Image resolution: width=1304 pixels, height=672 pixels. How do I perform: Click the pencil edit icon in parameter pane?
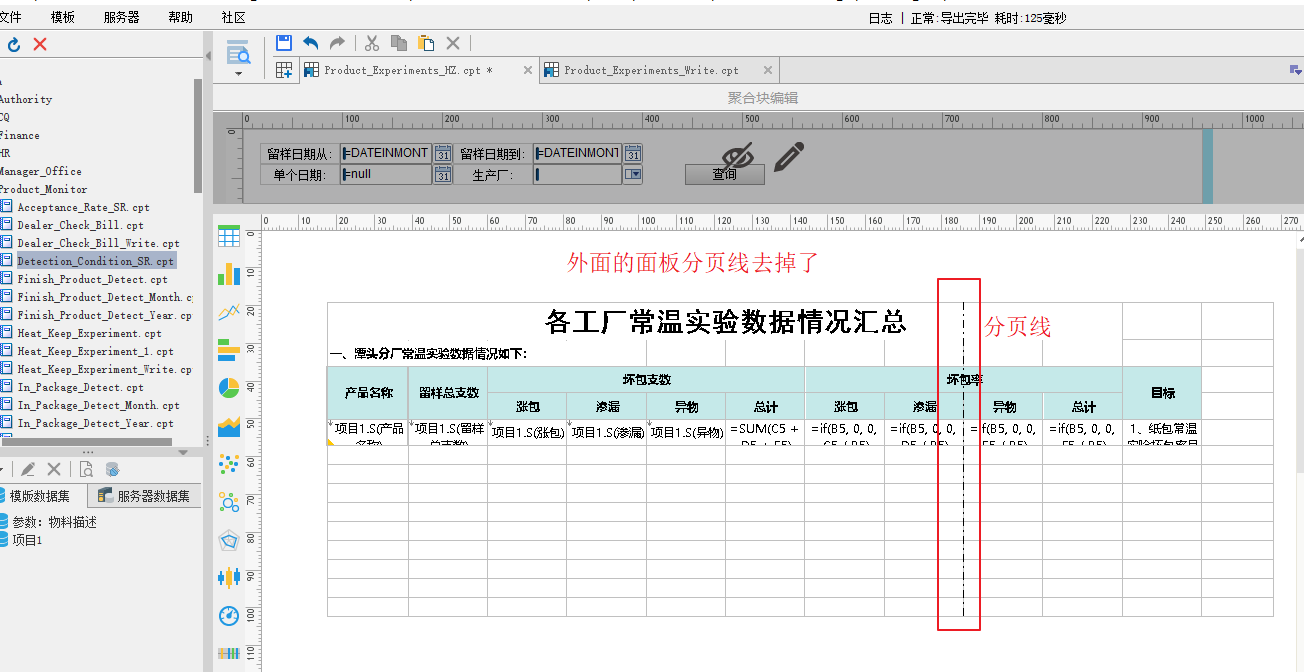789,156
